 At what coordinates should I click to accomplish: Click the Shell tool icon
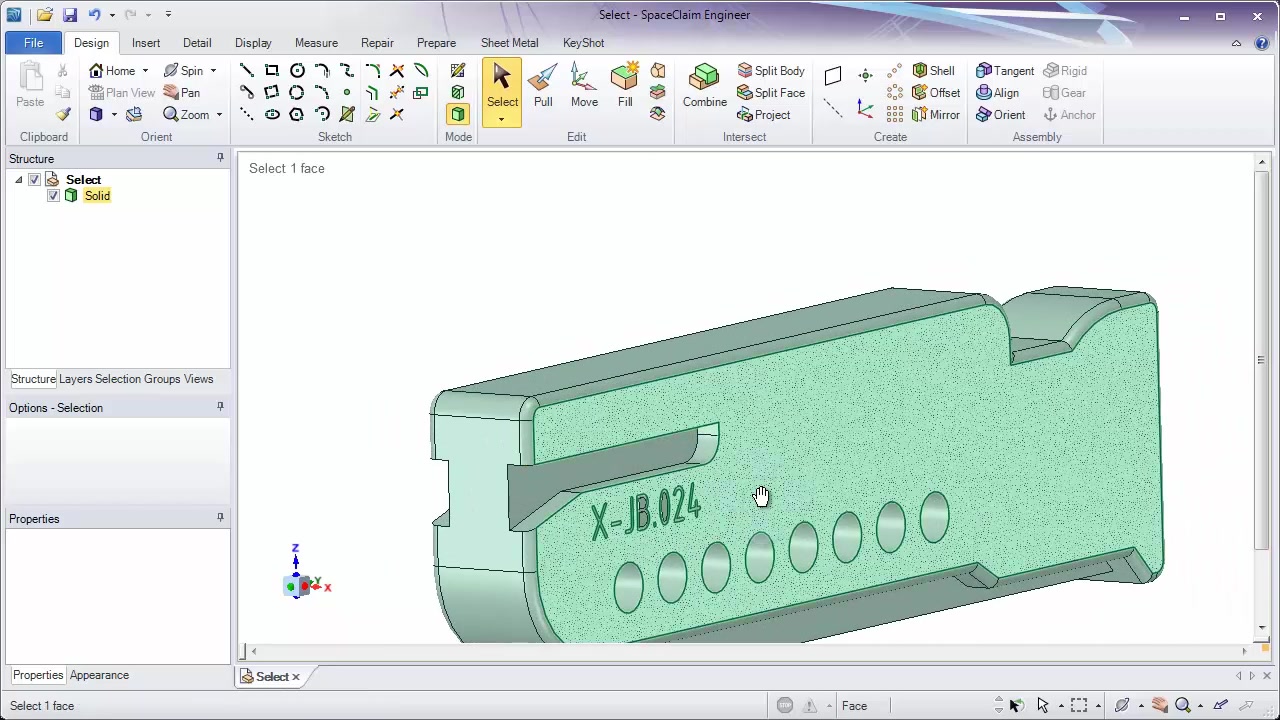[x=920, y=71]
